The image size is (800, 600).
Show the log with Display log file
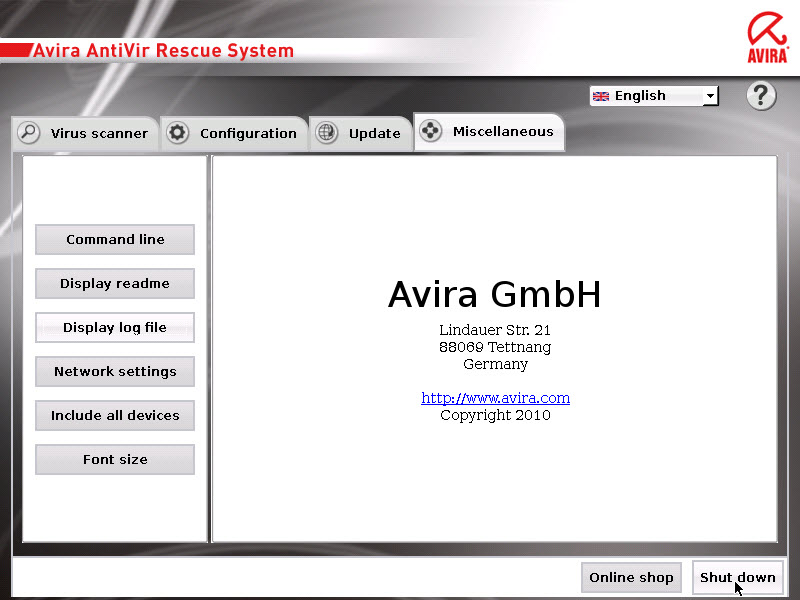click(x=115, y=327)
